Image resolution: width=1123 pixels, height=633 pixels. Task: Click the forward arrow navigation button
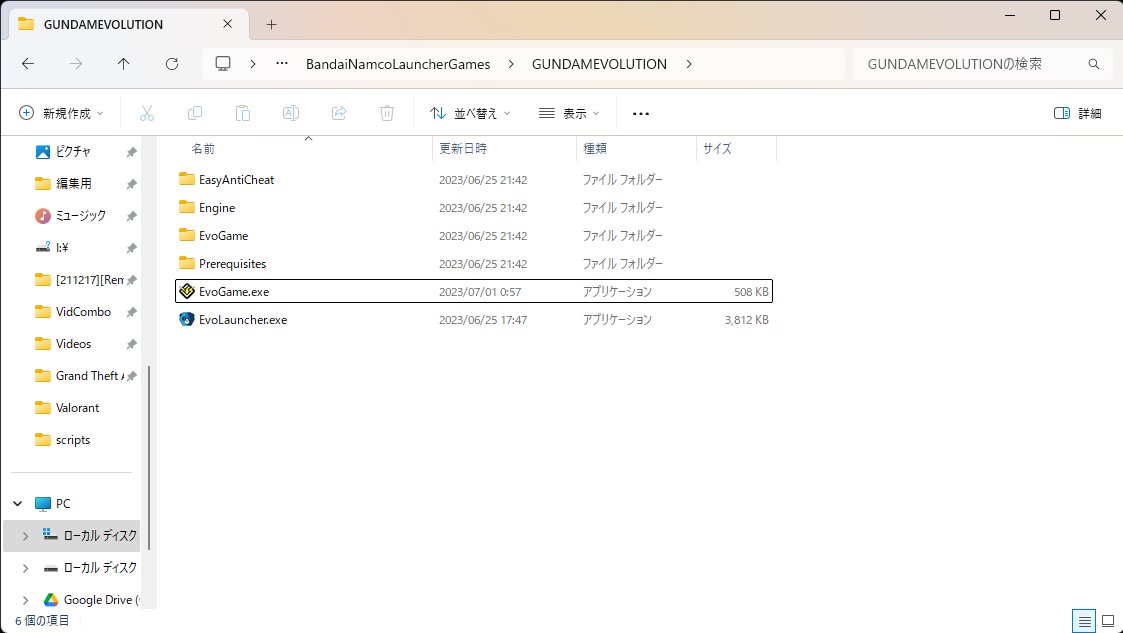(75, 64)
